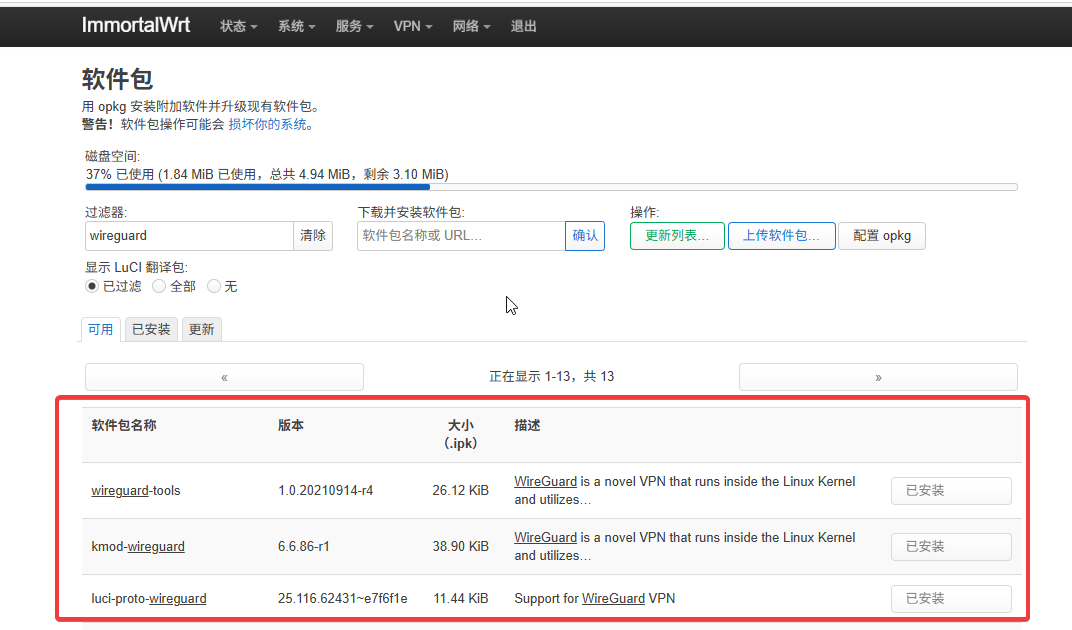The image size is (1072, 630).
Task: Click the 11.44 KiB size value
Action: point(461,599)
